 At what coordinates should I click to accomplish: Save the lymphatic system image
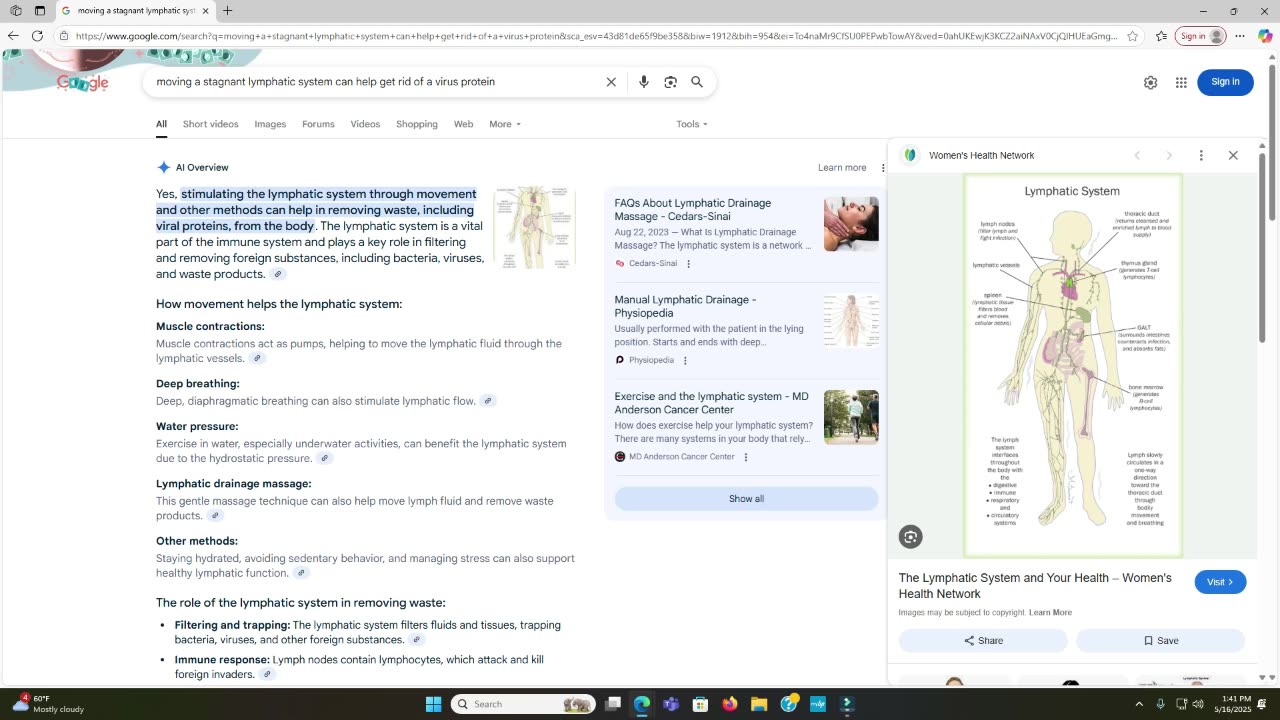[1160, 641]
